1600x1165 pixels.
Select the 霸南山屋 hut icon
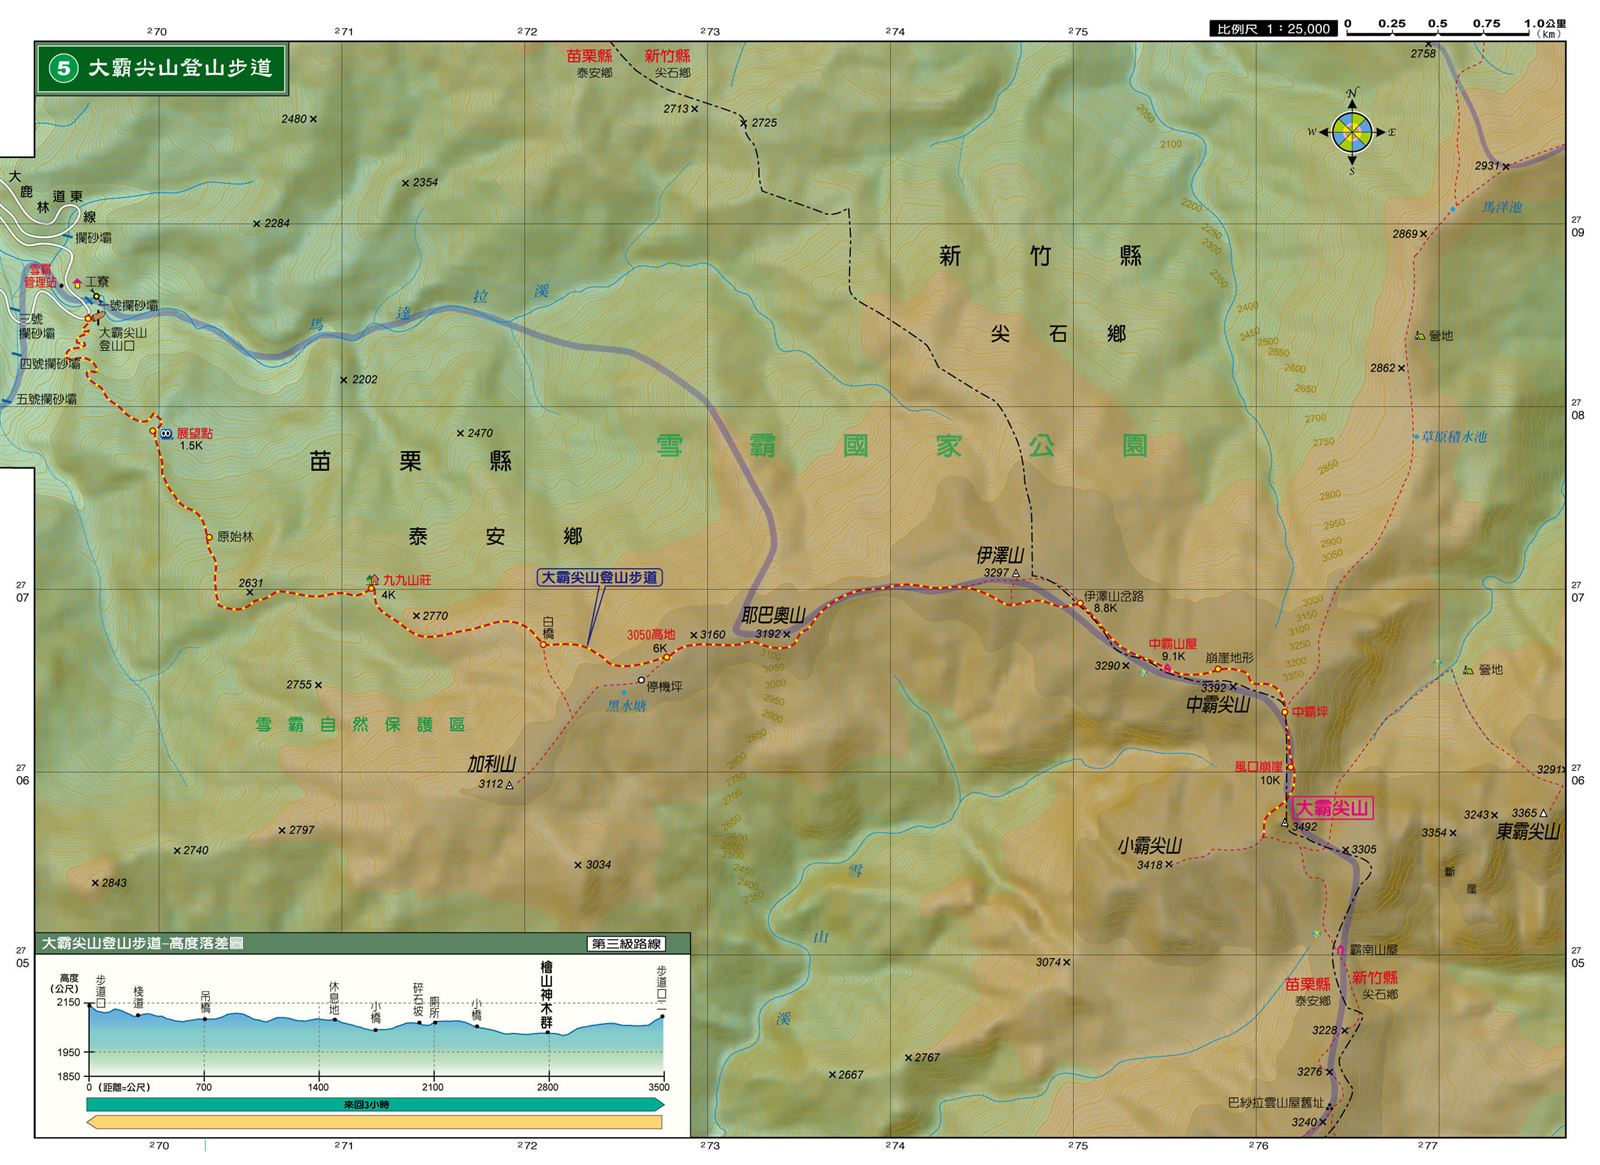pos(1340,949)
